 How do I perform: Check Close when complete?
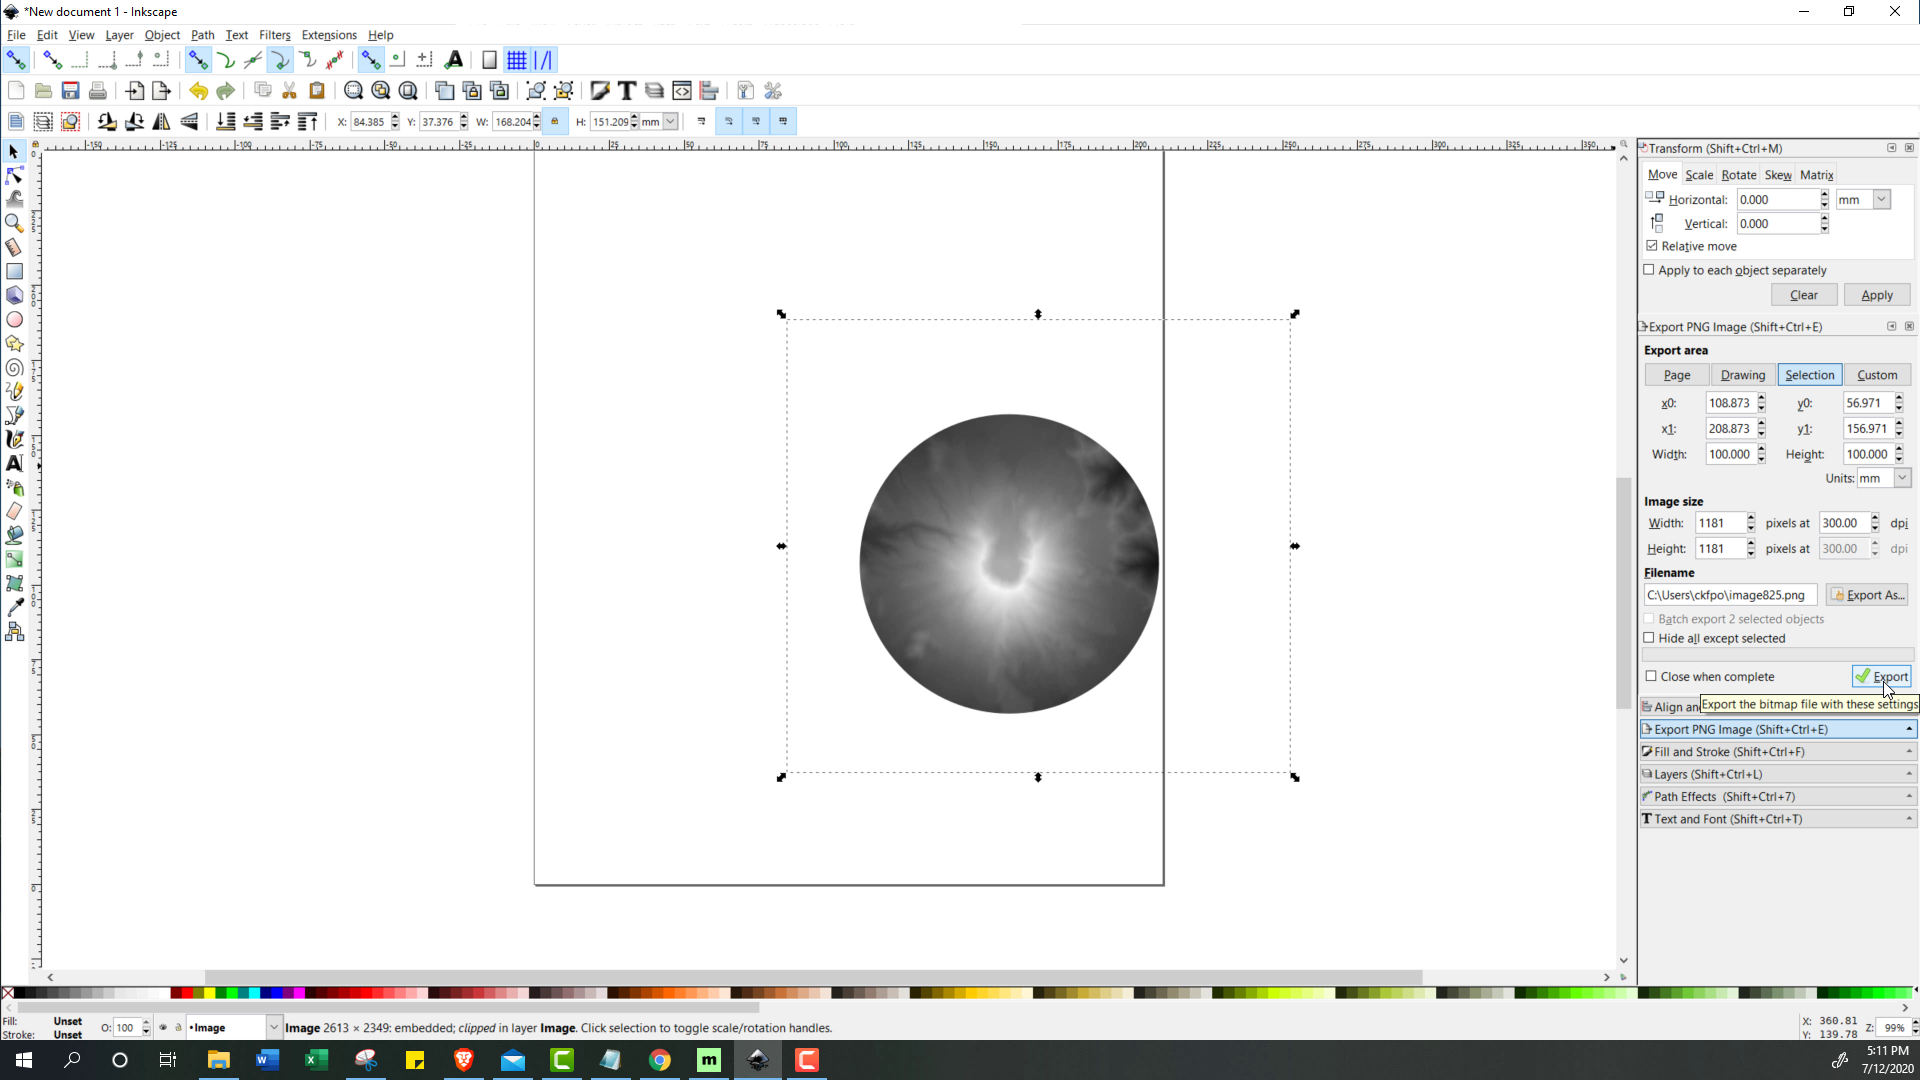(x=1650, y=676)
